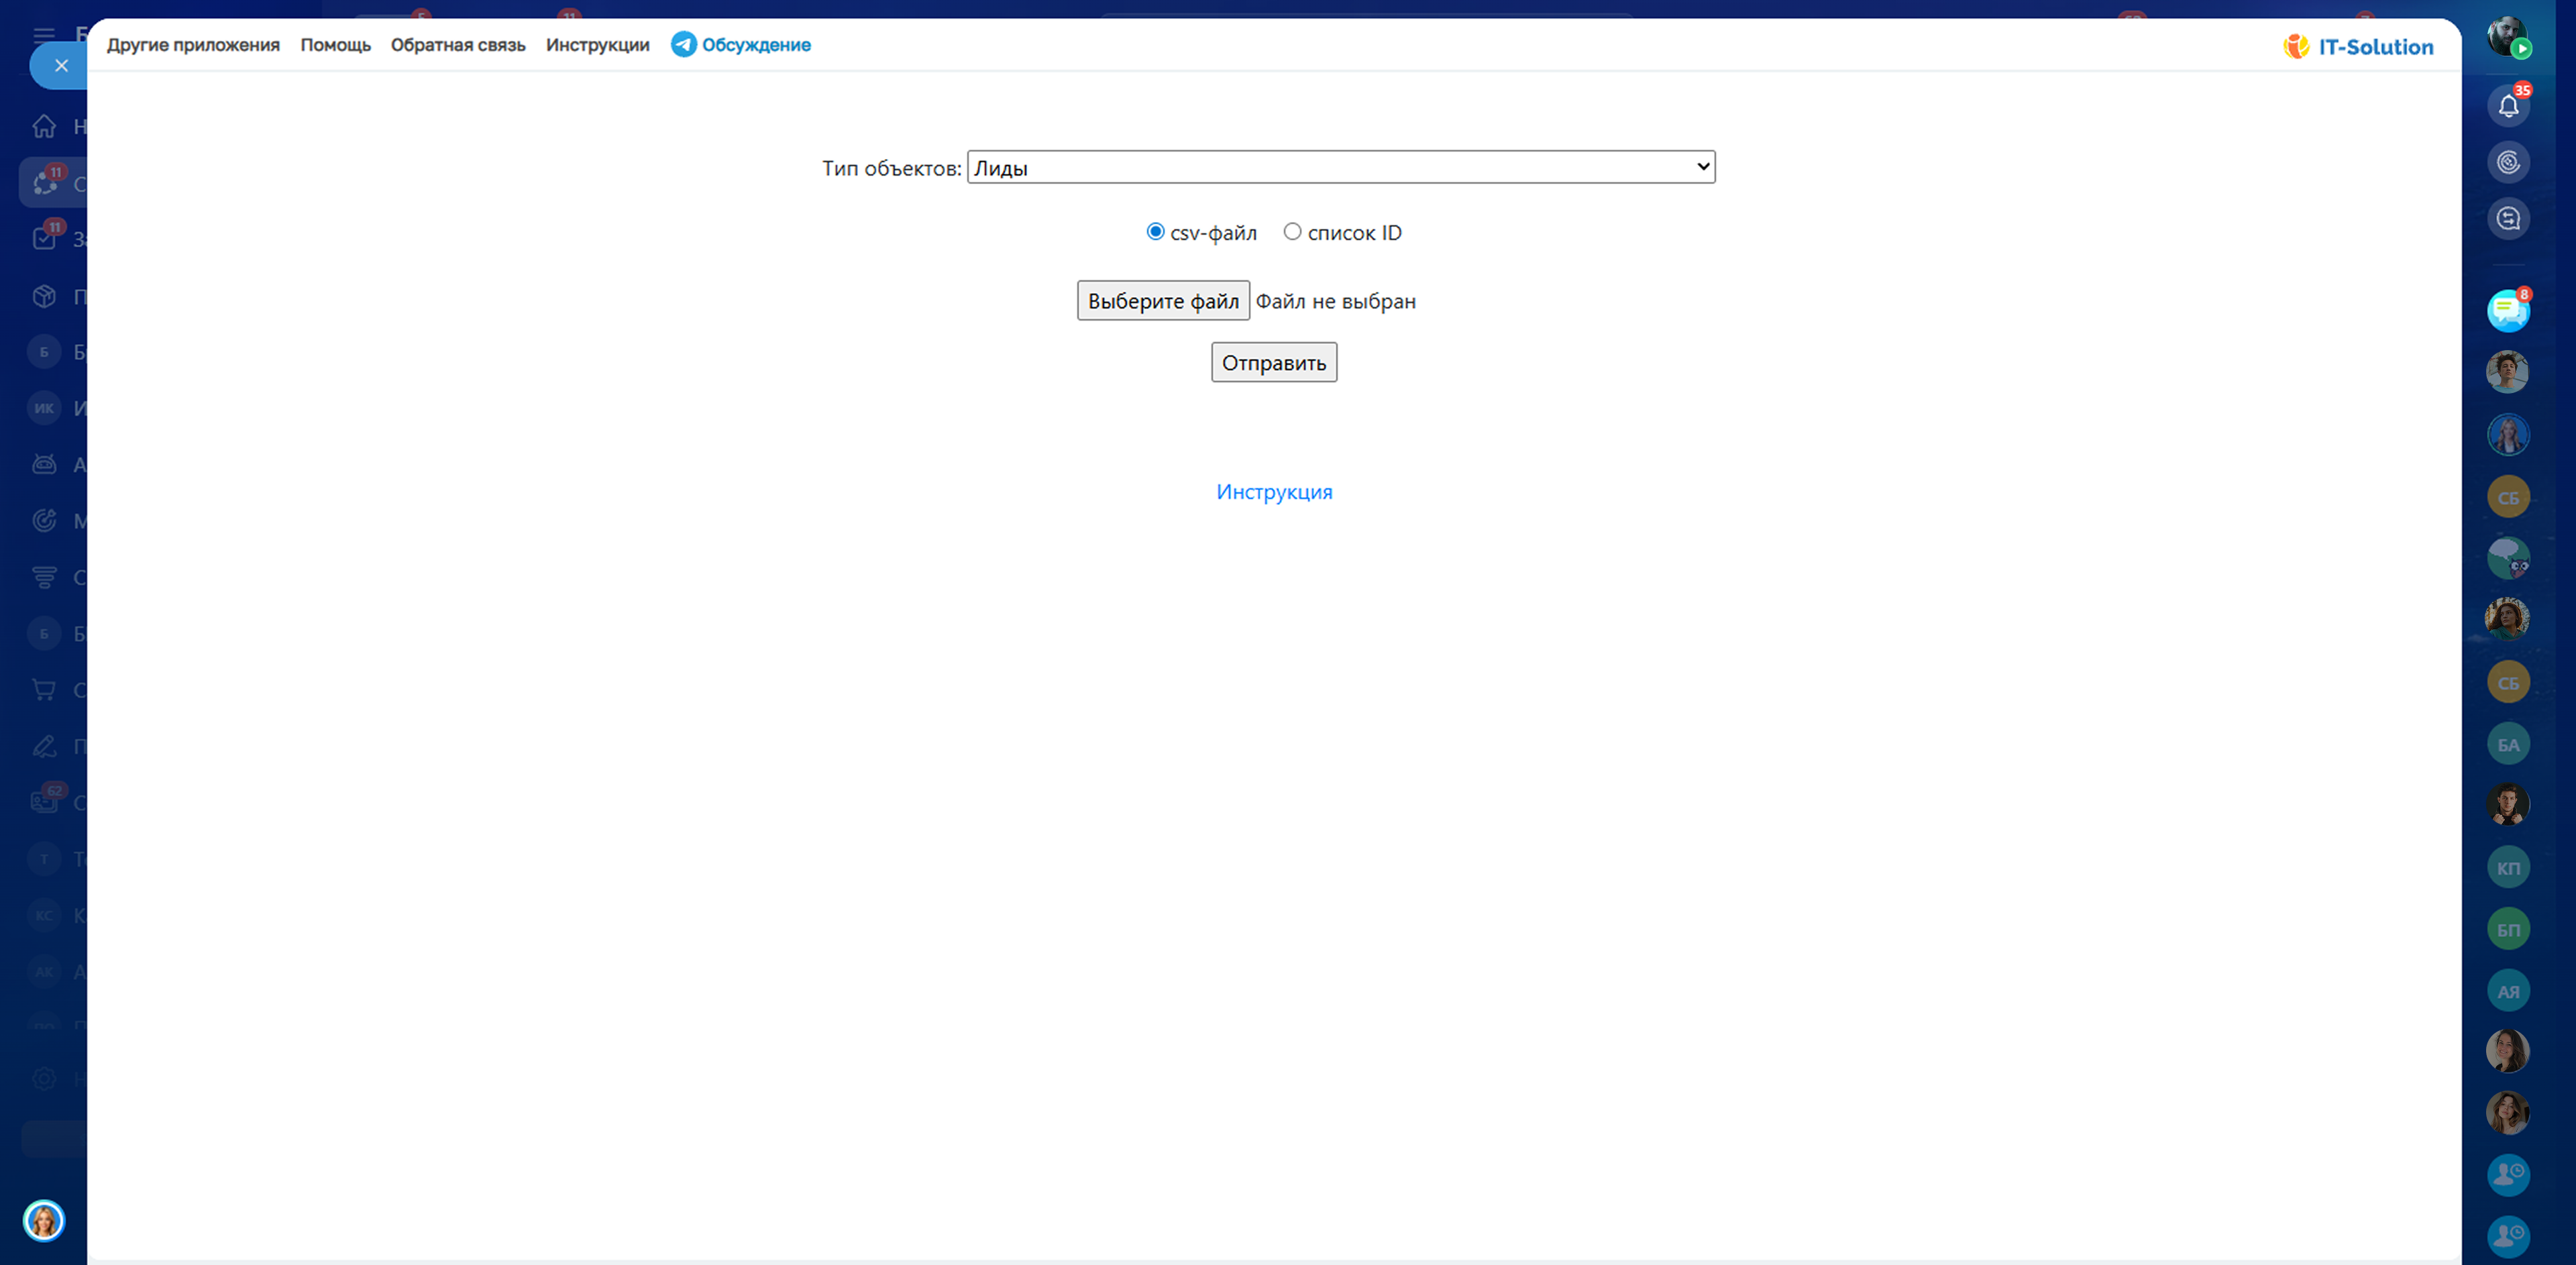
Task: Open the БА contact avatar
Action: pyautogui.click(x=2507, y=744)
